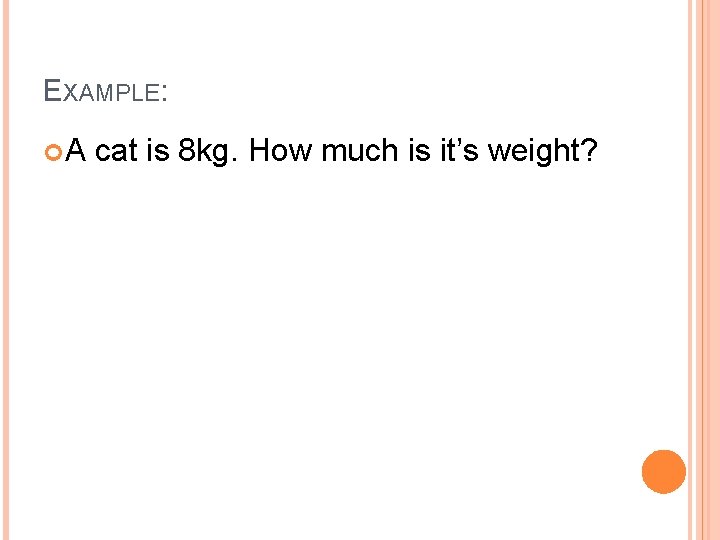The height and width of the screenshot is (540, 720).
Task: Click the word "weight?" at line end
Action: 543,152
